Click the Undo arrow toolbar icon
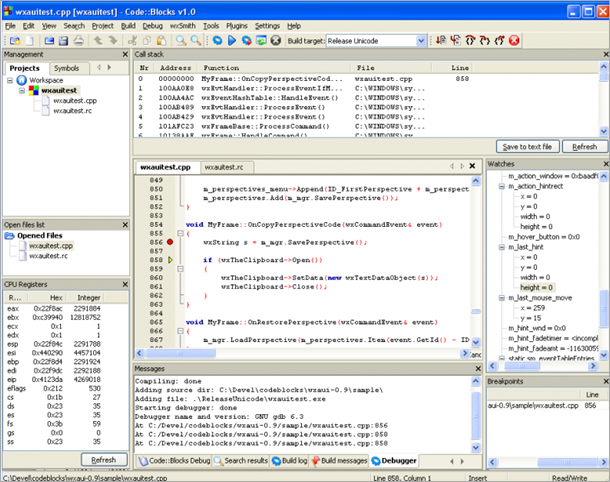The height and width of the screenshot is (482, 610). coord(98,41)
